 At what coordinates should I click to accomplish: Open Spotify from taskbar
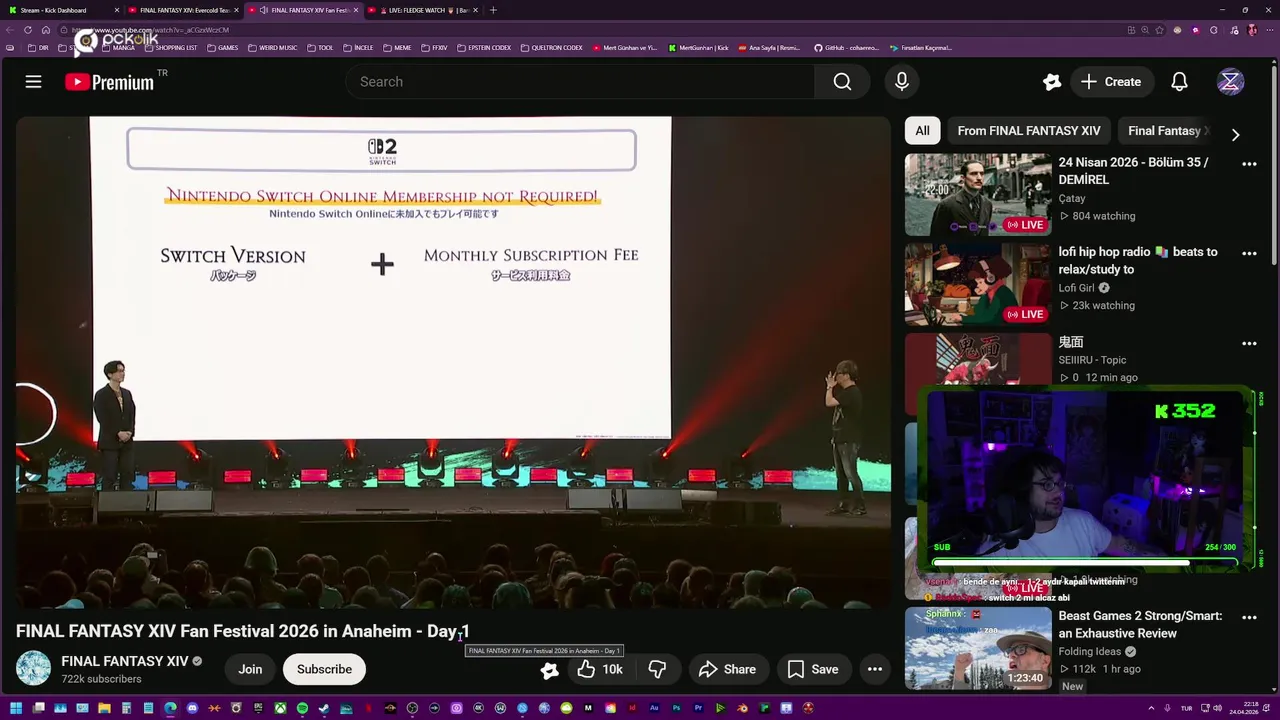click(302, 709)
